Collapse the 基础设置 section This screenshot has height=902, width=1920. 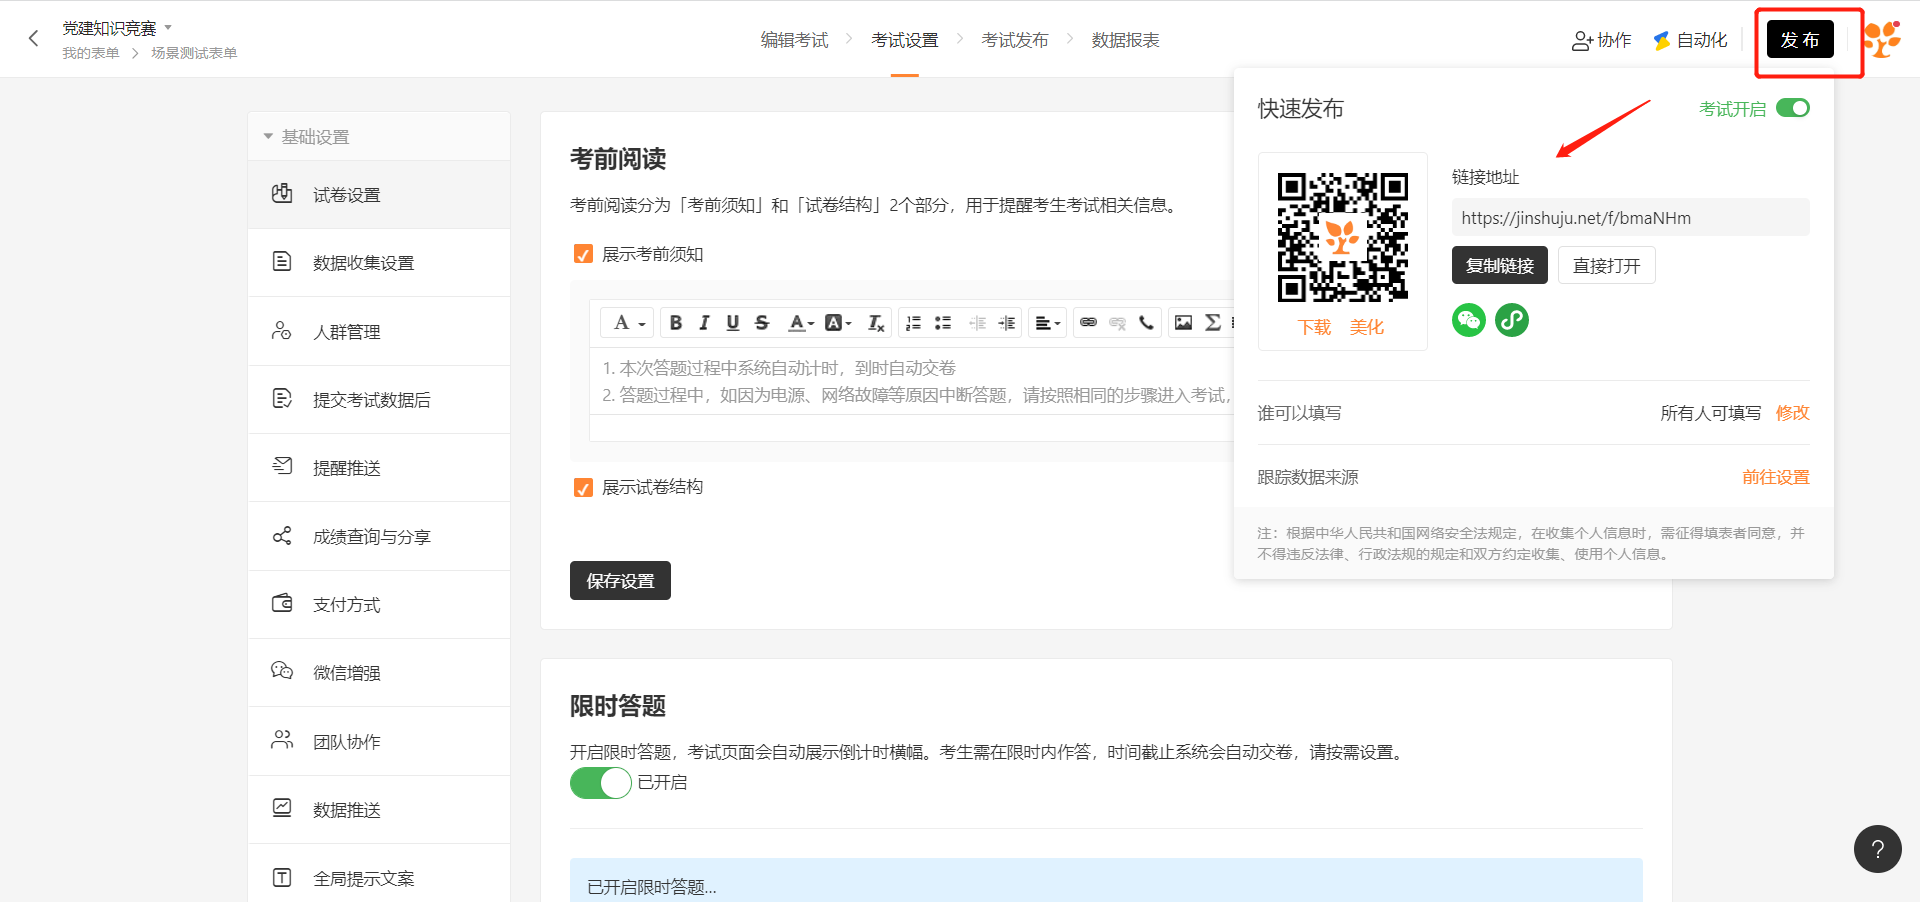click(268, 137)
